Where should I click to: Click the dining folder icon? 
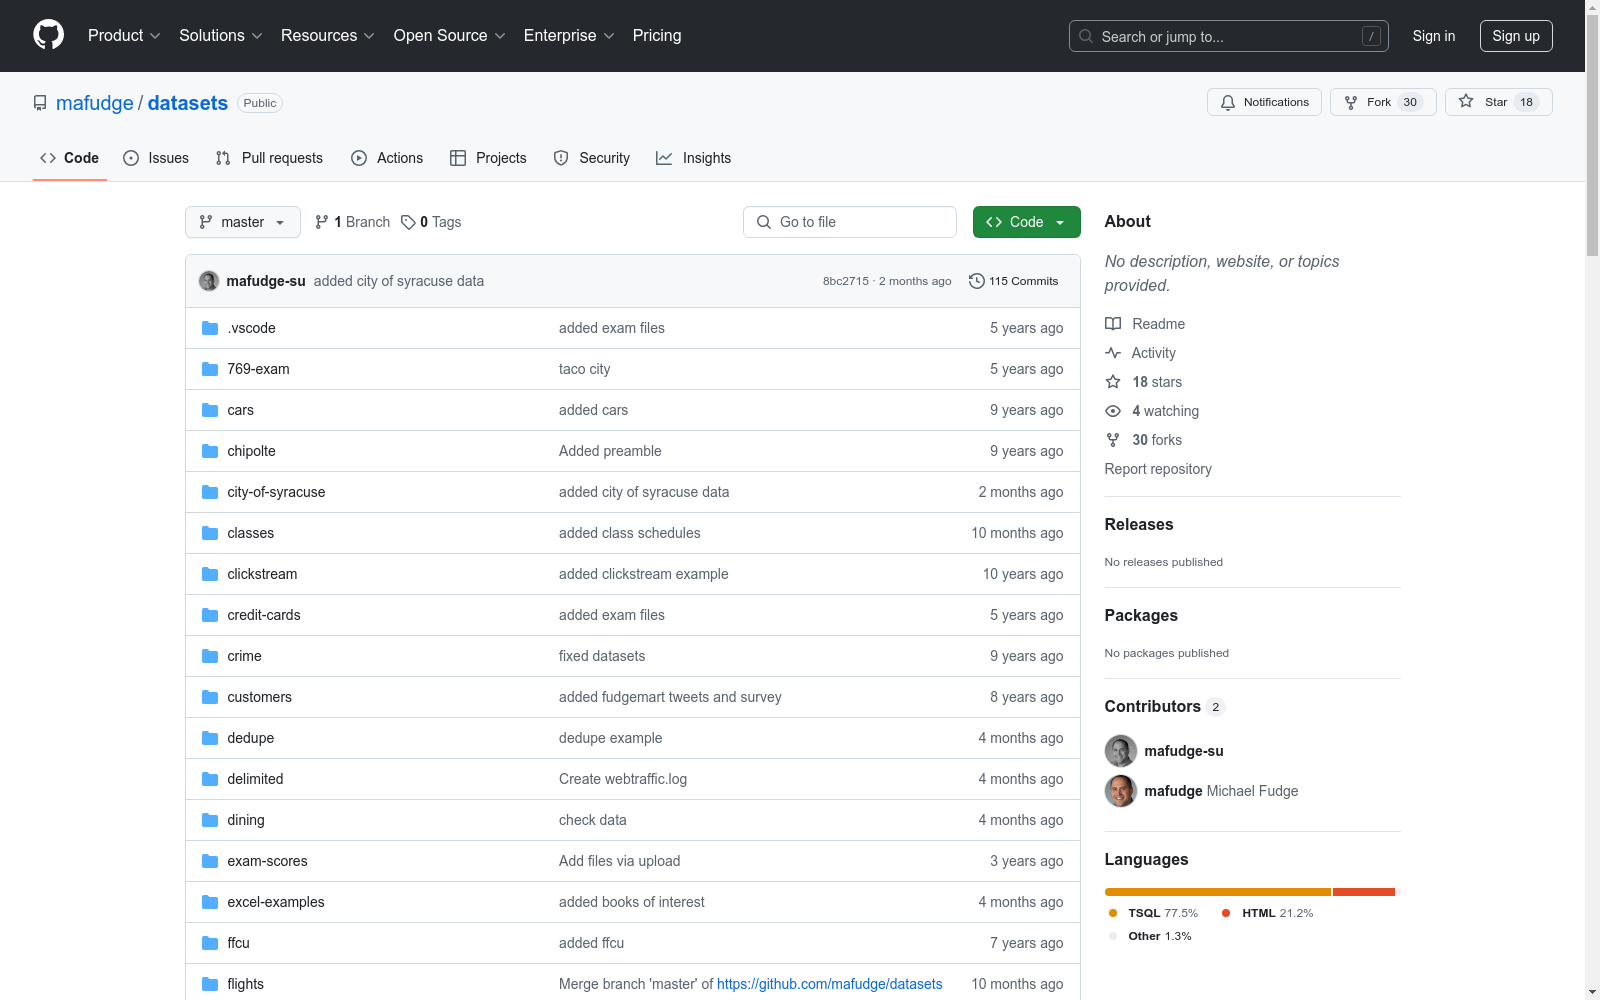coord(210,820)
